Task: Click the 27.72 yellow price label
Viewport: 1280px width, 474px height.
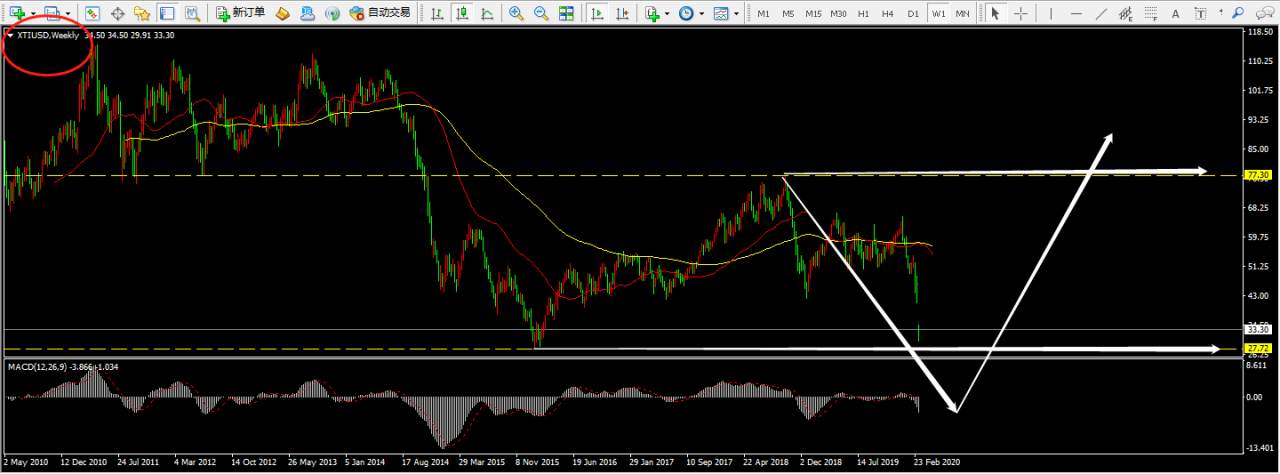Action: click(x=1257, y=348)
